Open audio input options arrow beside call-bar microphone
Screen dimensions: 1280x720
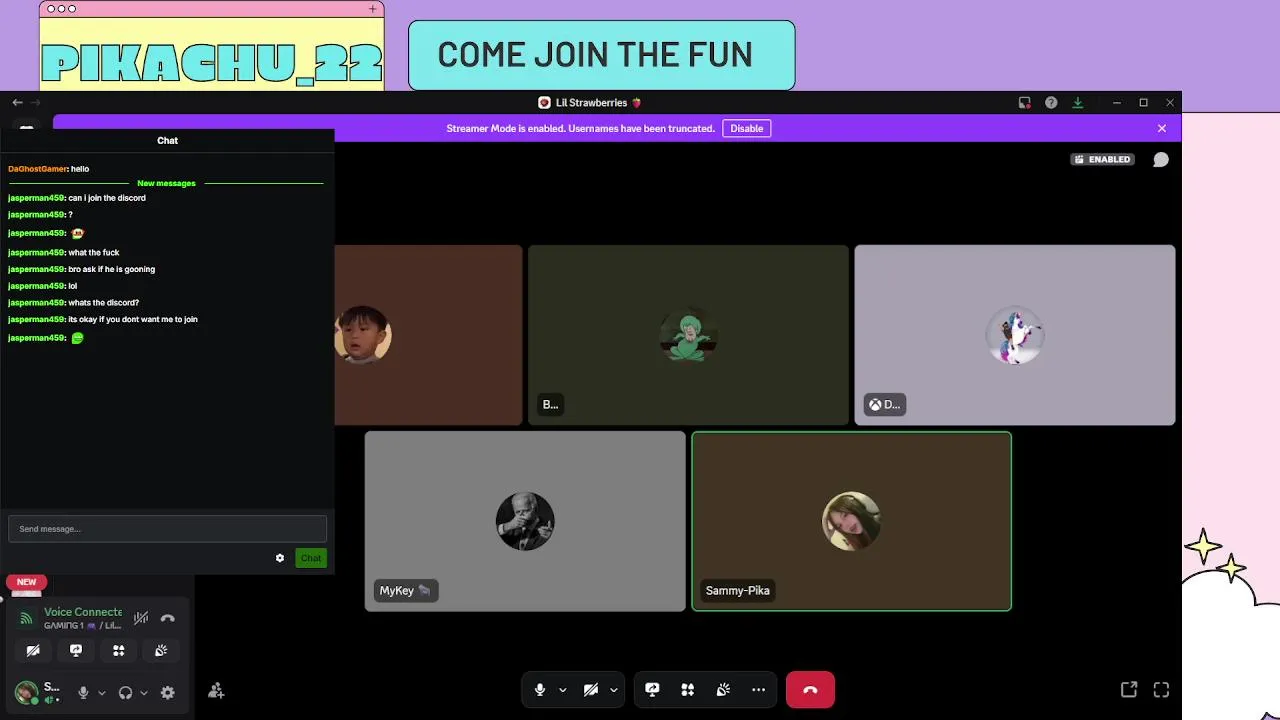[x=562, y=690]
